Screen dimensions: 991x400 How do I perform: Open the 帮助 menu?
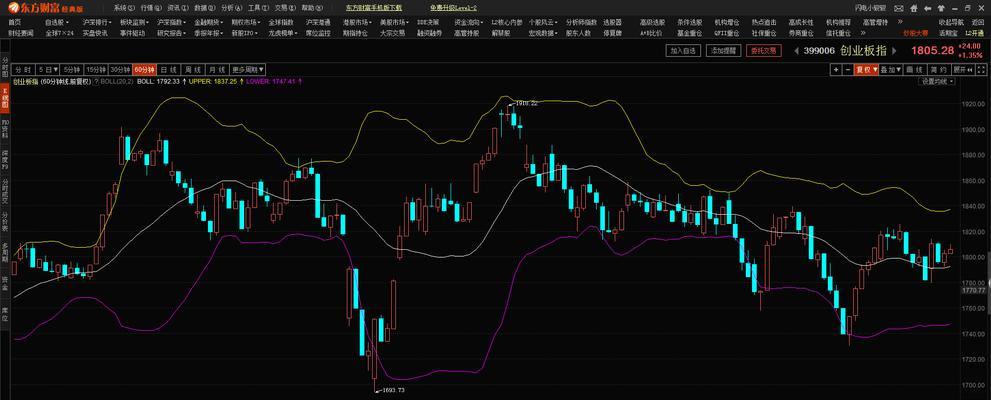coord(312,8)
